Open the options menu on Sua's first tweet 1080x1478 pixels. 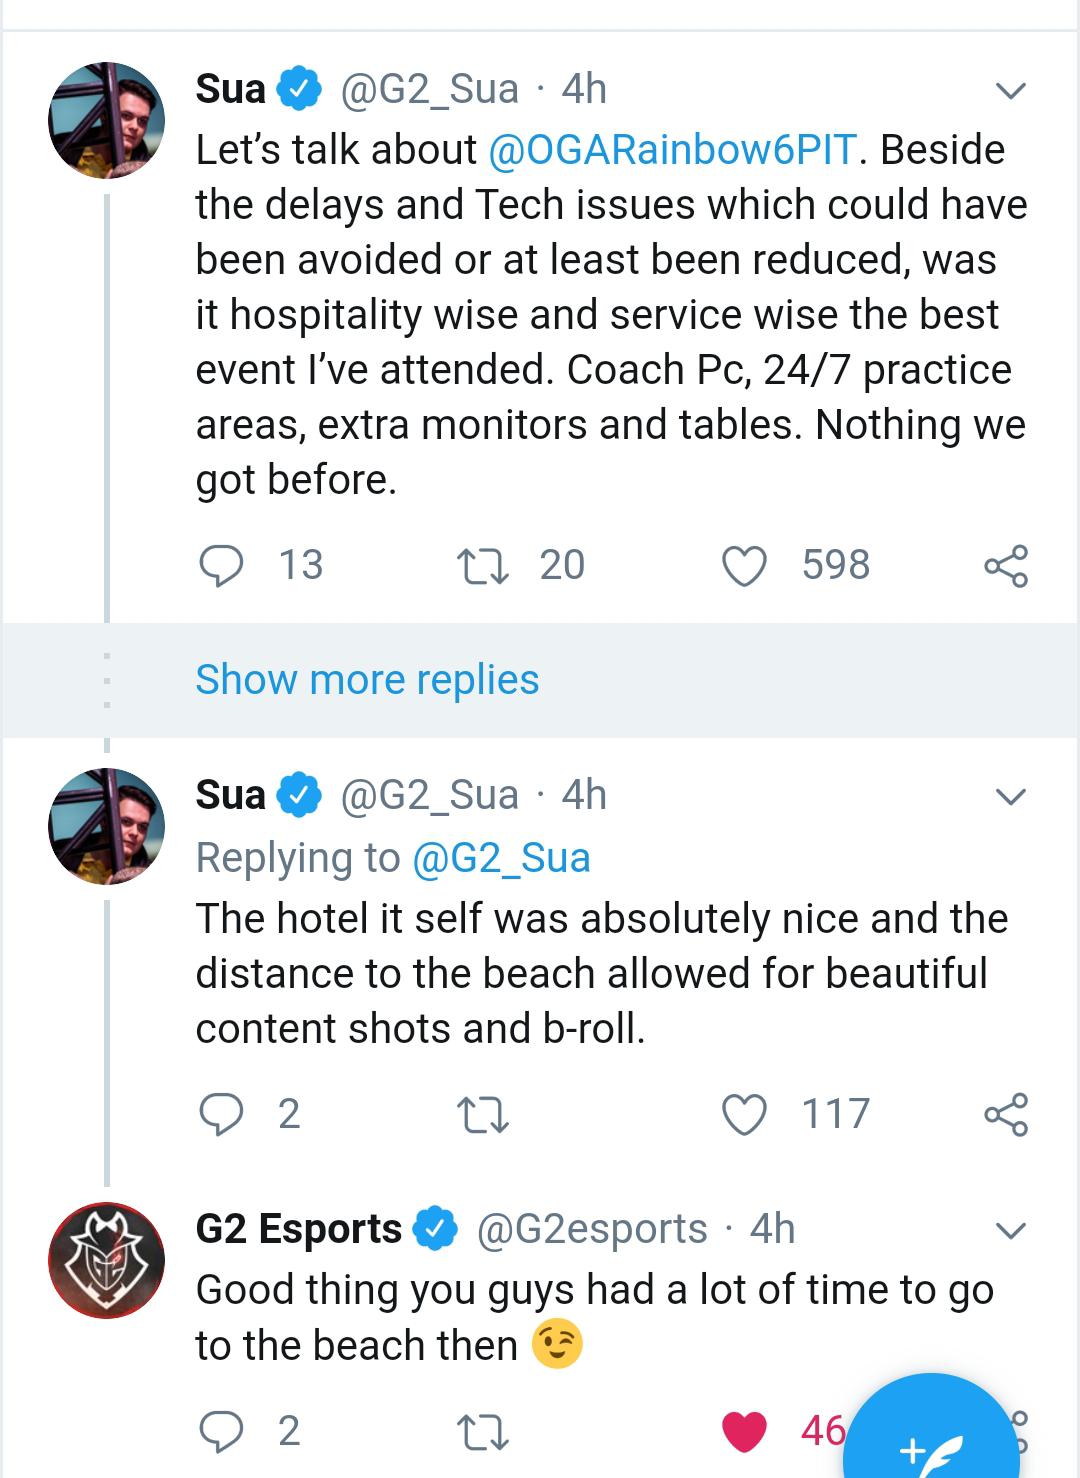(1013, 90)
